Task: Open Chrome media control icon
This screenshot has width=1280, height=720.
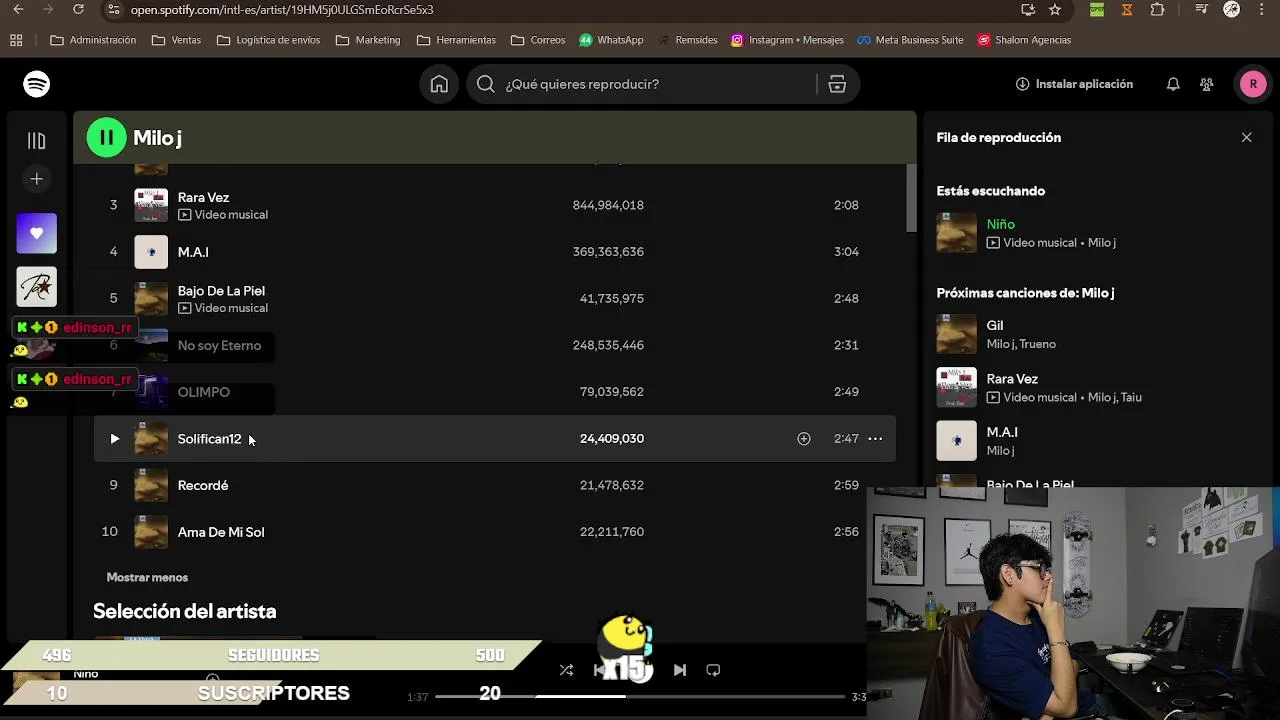Action: (x=1202, y=10)
